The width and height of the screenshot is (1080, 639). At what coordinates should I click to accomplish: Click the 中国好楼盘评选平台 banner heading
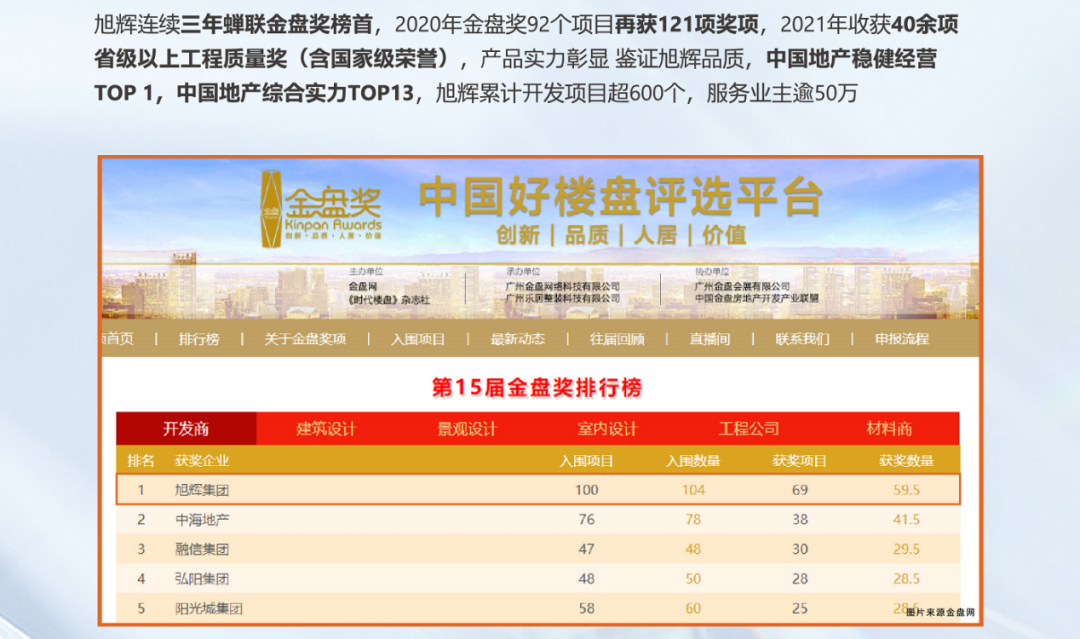click(x=621, y=197)
